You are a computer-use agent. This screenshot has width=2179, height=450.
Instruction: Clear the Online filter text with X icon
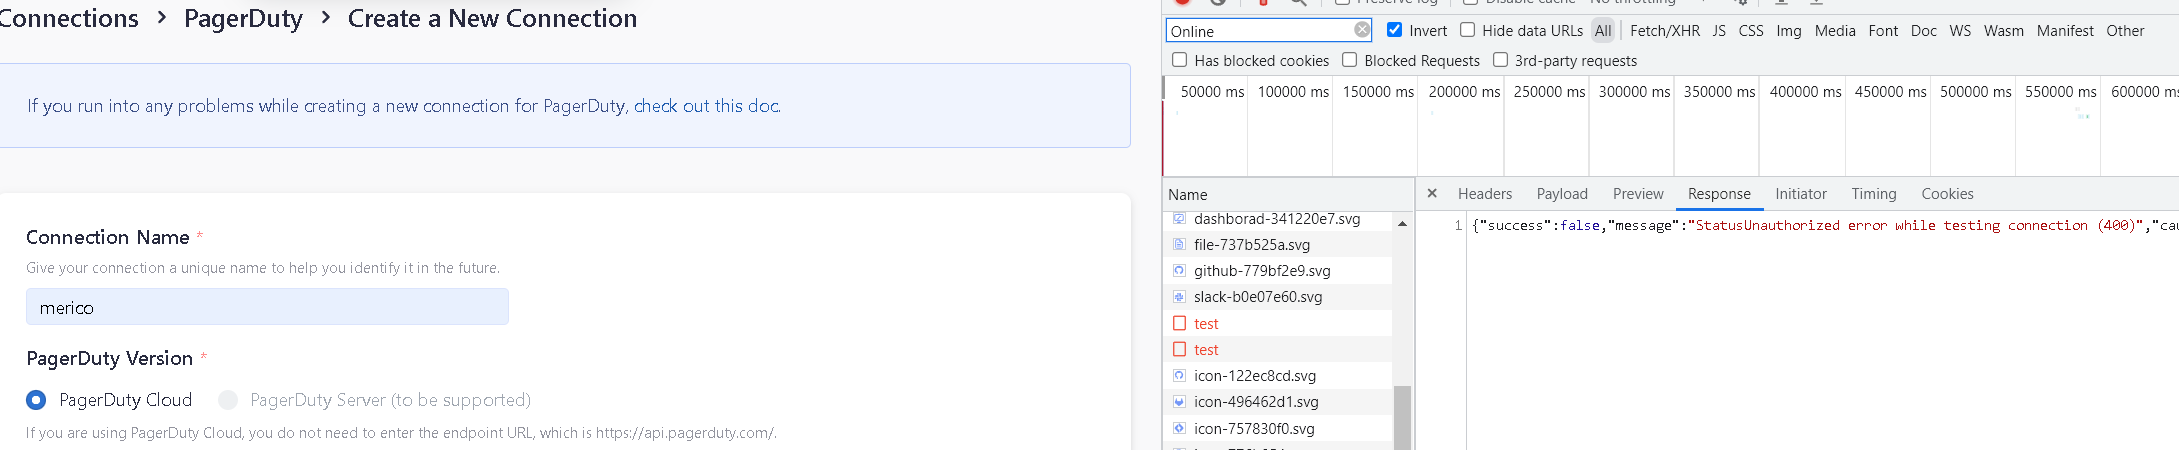pos(1362,30)
